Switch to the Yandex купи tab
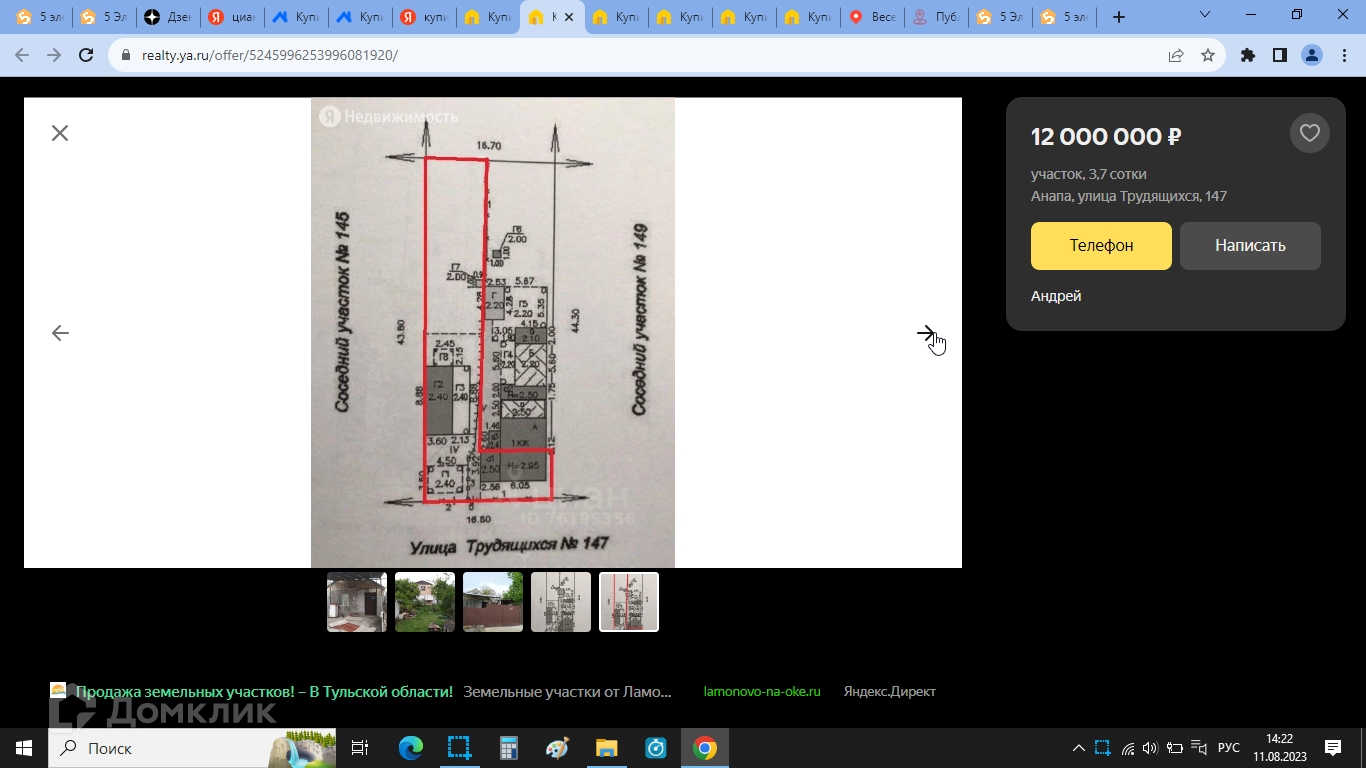 coord(424,17)
